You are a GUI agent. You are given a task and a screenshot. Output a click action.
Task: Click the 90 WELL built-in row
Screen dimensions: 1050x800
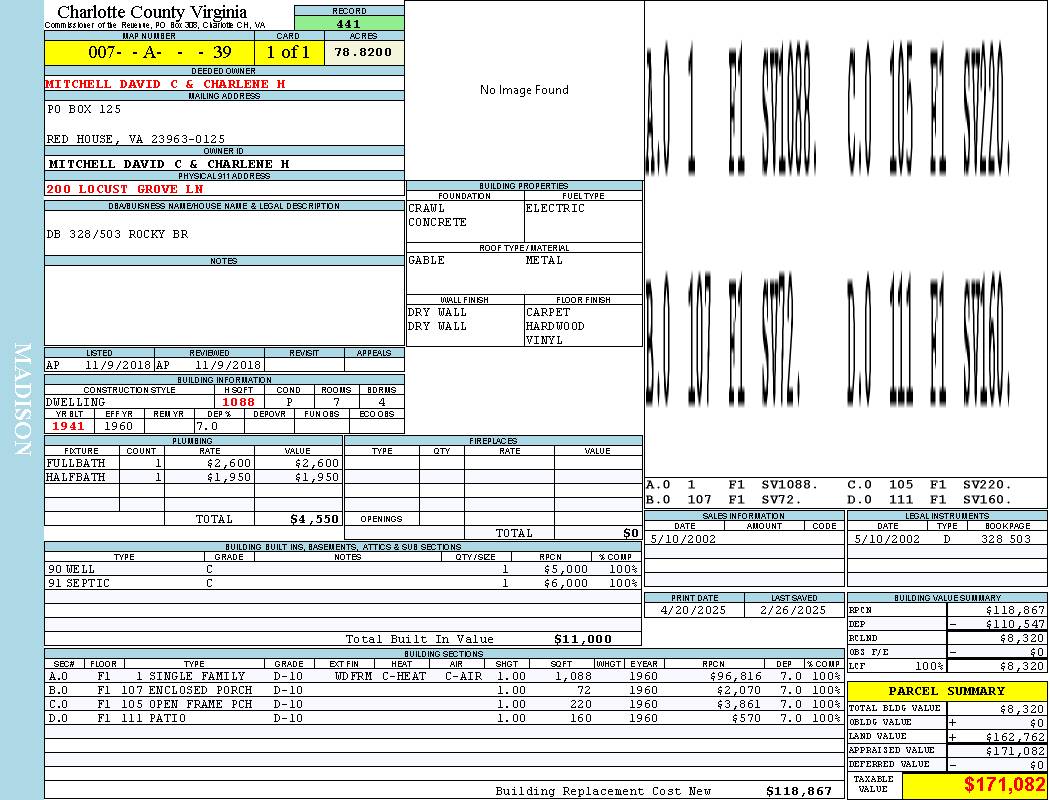click(x=343, y=570)
